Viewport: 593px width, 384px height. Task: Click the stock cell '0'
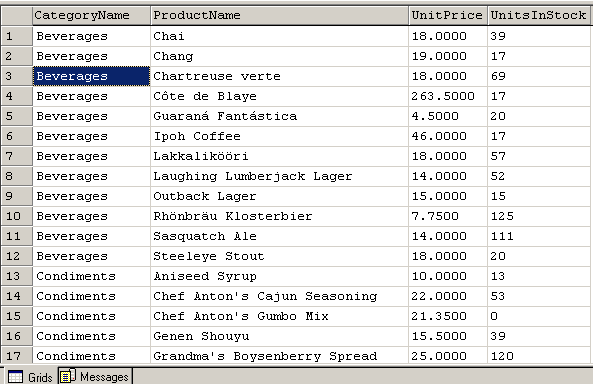(539, 316)
